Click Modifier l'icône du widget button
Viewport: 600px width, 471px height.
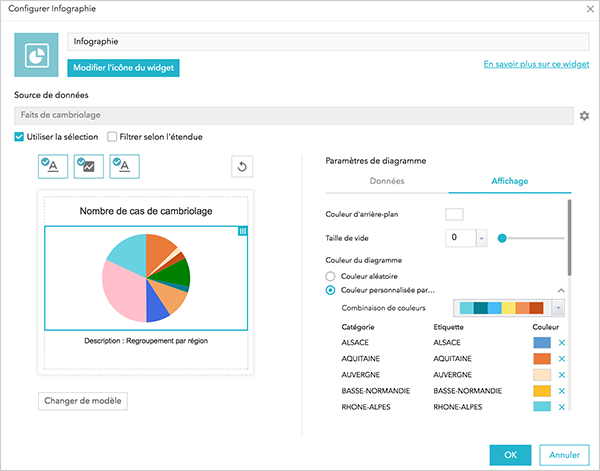pyautogui.click(x=123, y=68)
